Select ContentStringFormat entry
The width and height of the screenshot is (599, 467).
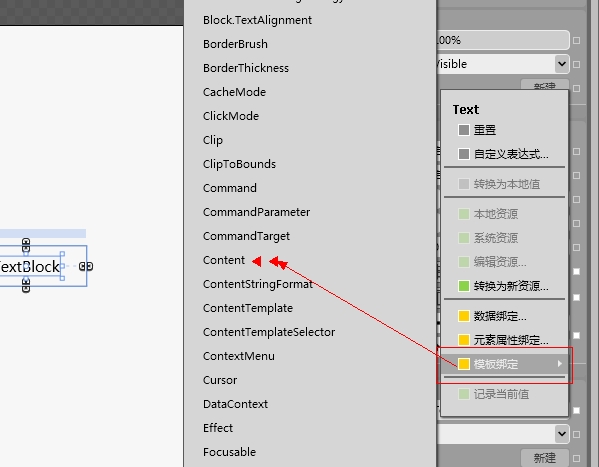point(258,284)
